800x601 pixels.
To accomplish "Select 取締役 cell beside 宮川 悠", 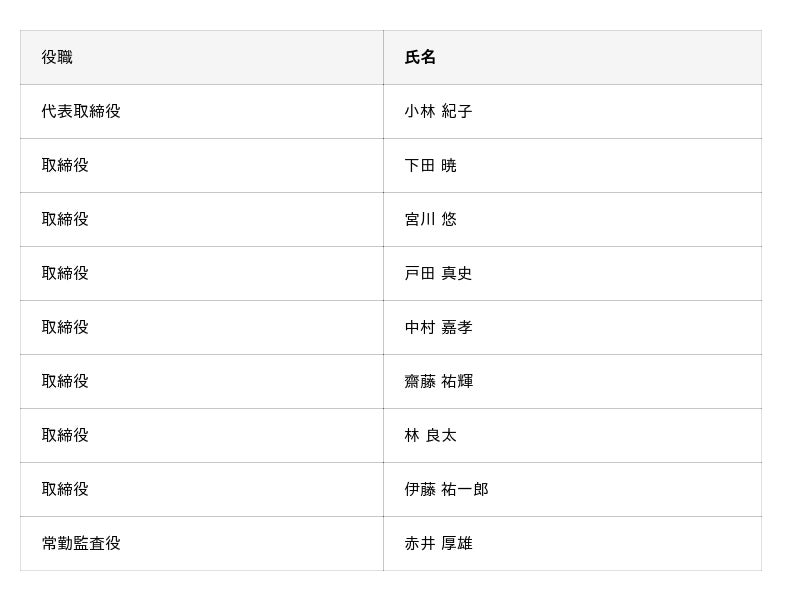I will tap(65, 220).
